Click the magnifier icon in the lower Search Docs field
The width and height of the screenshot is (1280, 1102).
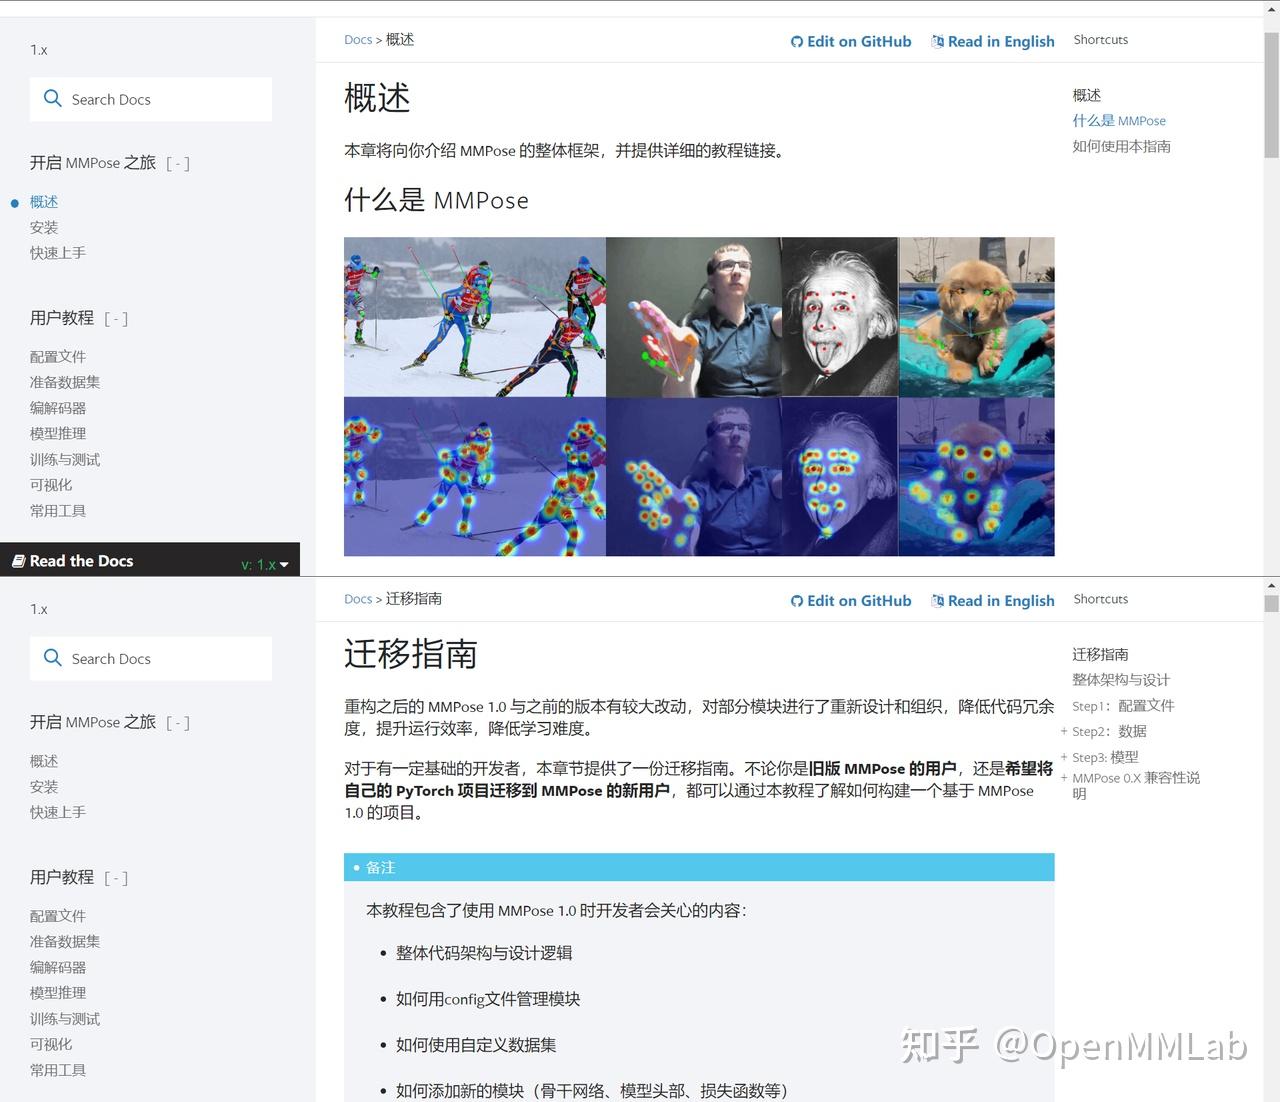click(52, 658)
